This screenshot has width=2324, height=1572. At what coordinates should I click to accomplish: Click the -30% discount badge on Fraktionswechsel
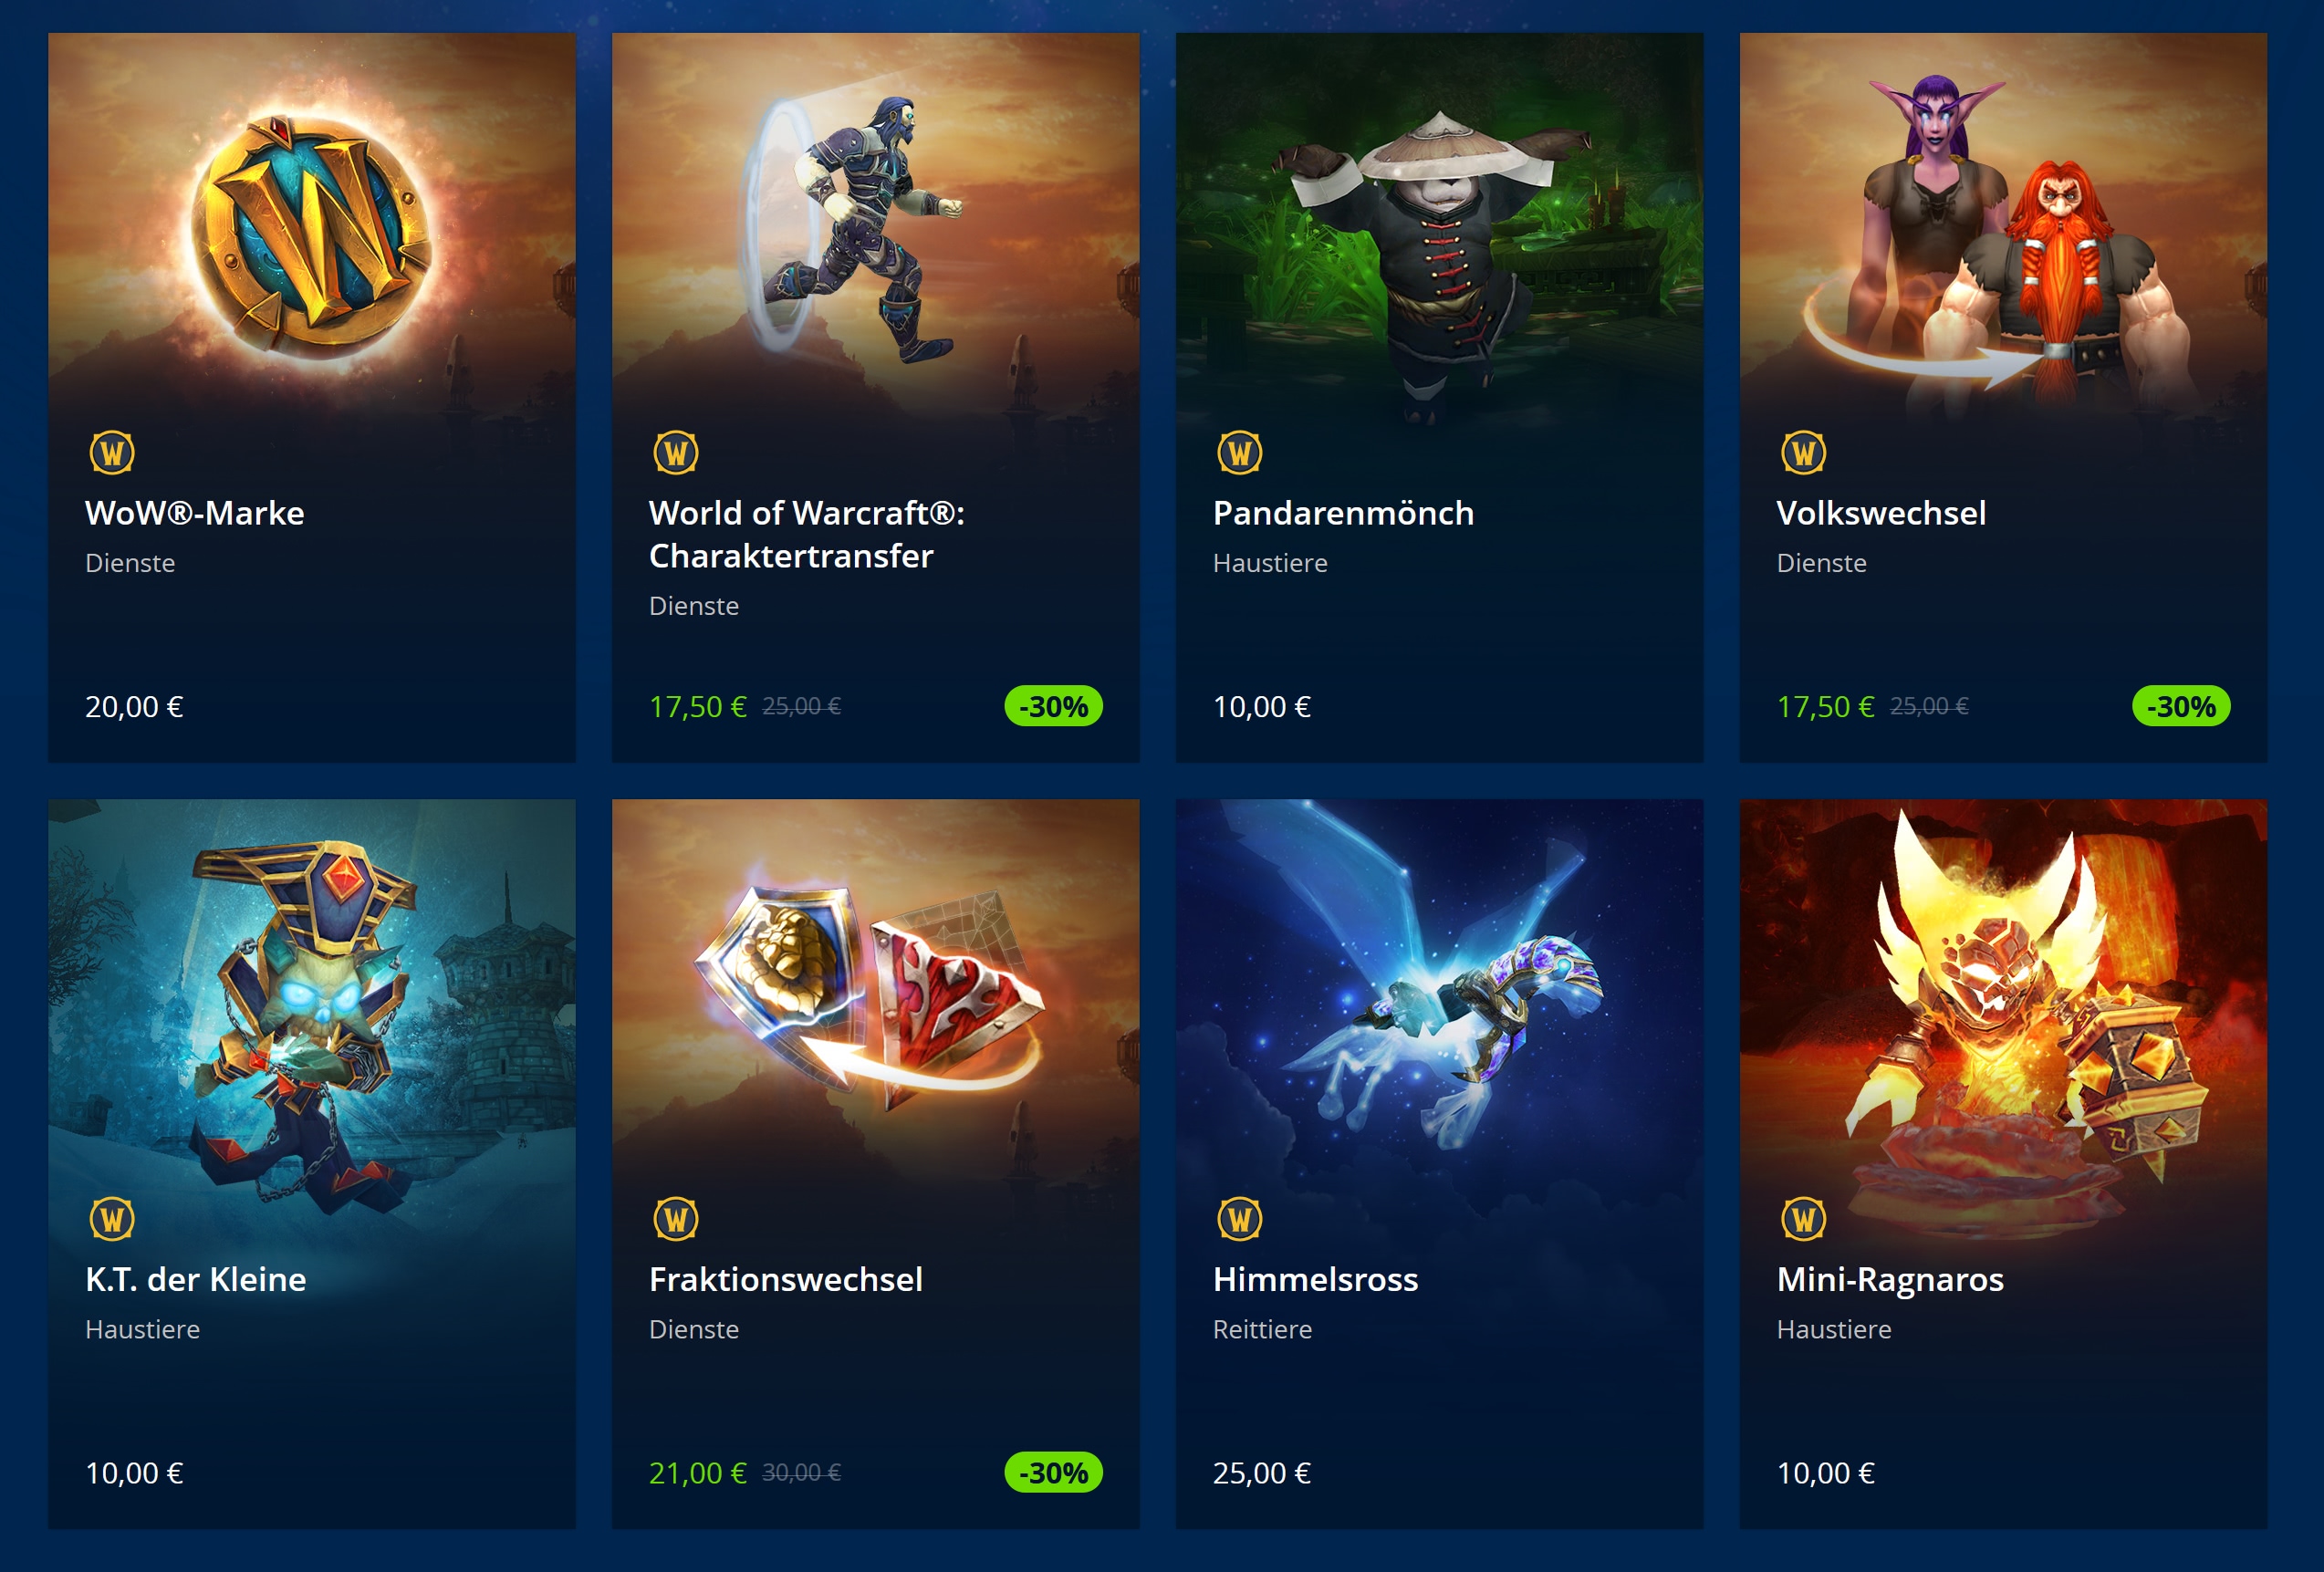pos(1053,1472)
